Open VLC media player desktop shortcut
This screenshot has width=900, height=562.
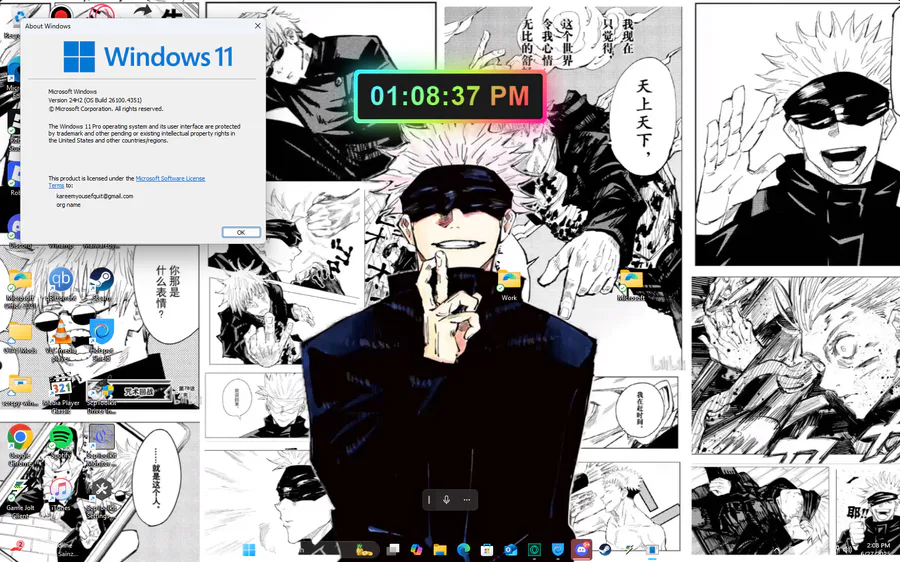tap(61, 340)
